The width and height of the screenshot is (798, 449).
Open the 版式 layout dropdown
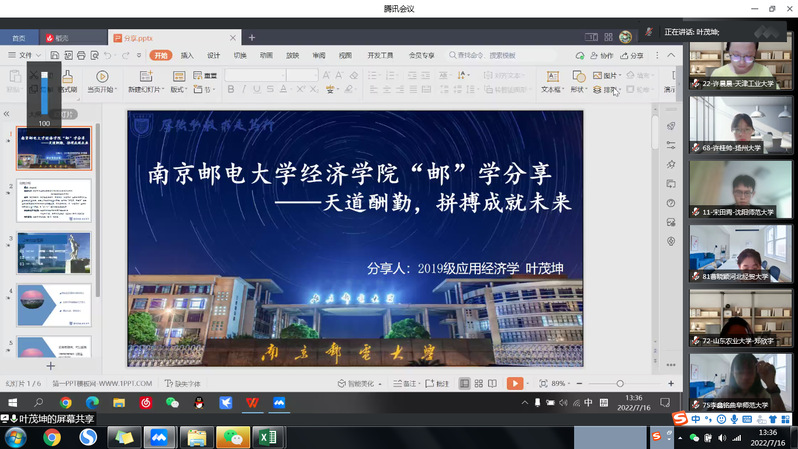(179, 89)
